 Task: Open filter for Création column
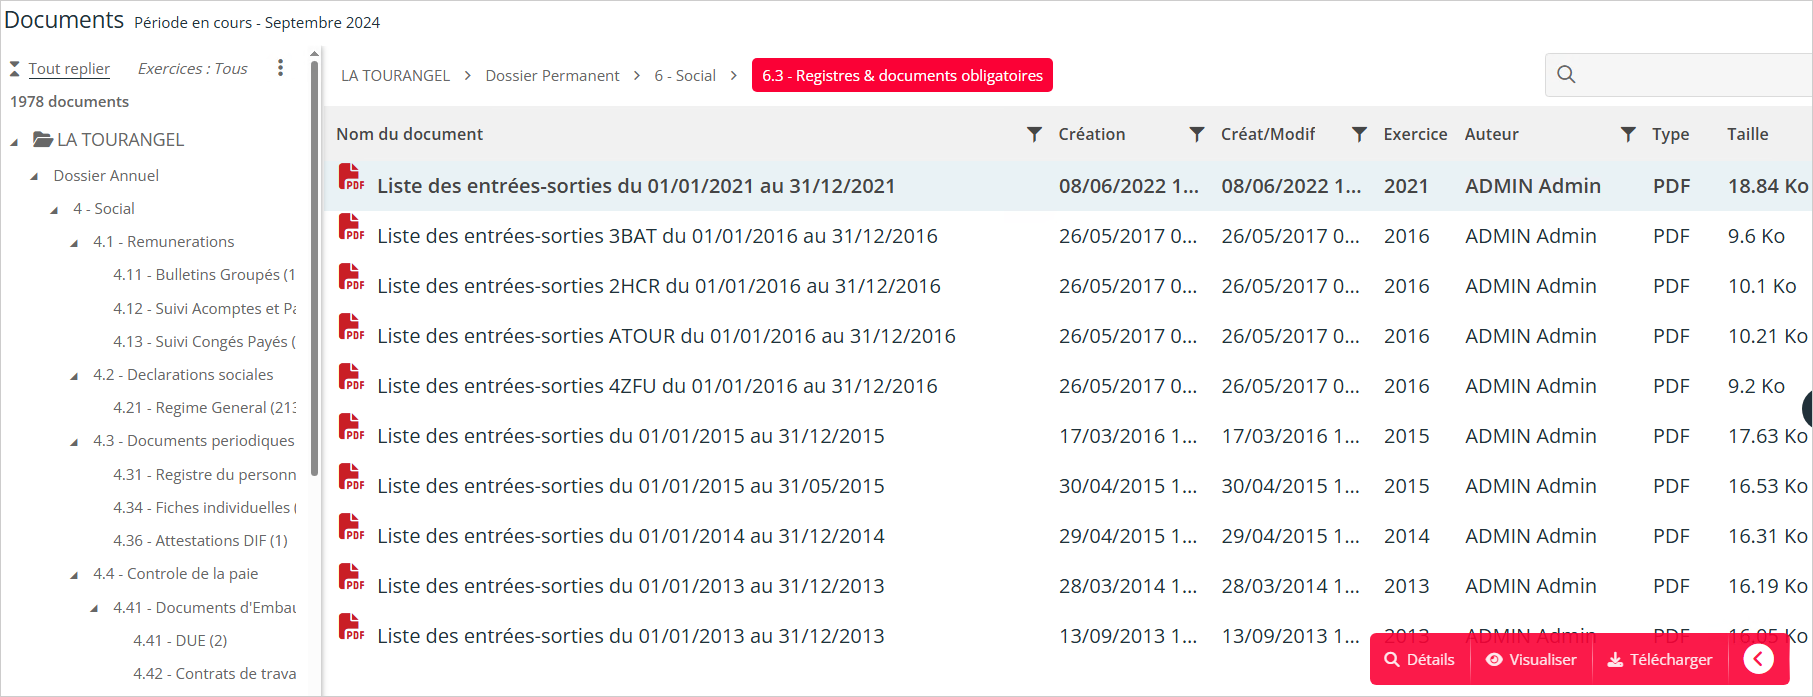coord(1197,134)
